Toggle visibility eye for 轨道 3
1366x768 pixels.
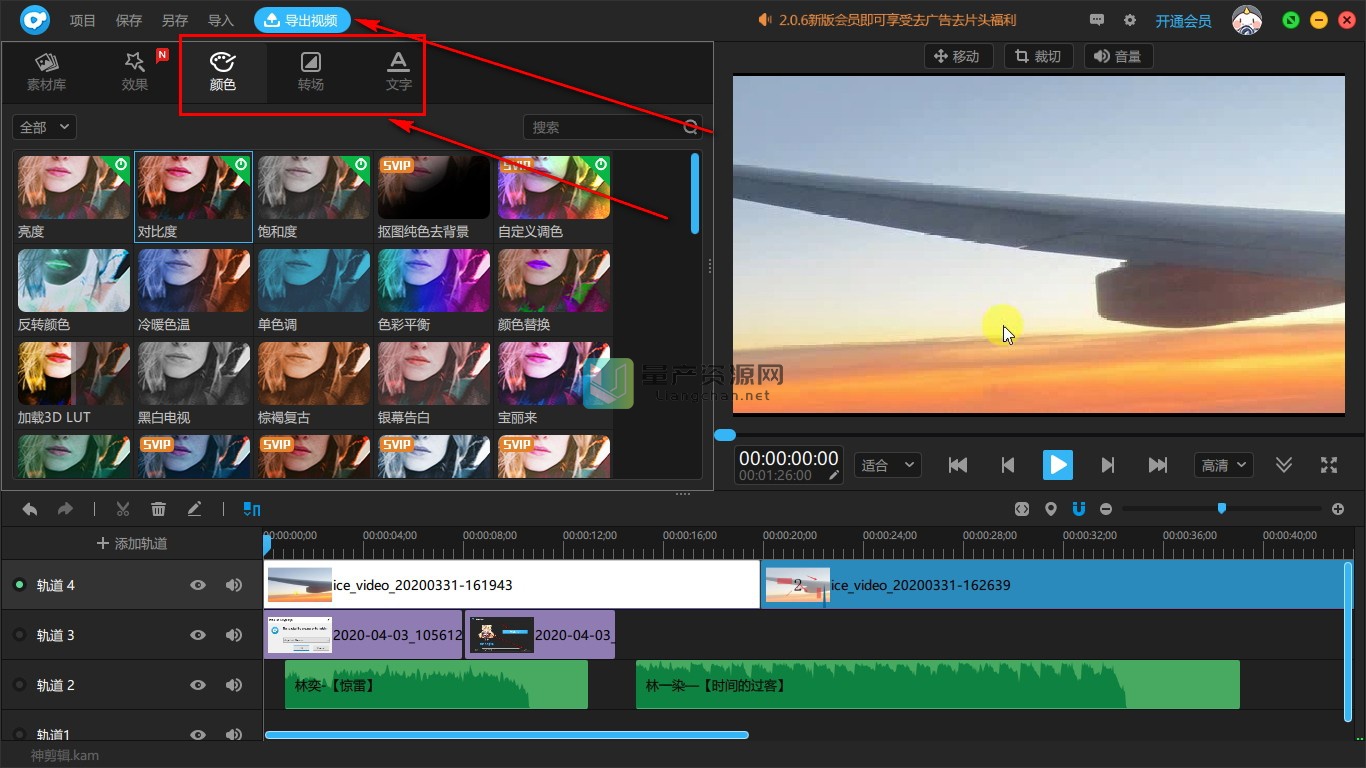click(x=198, y=635)
